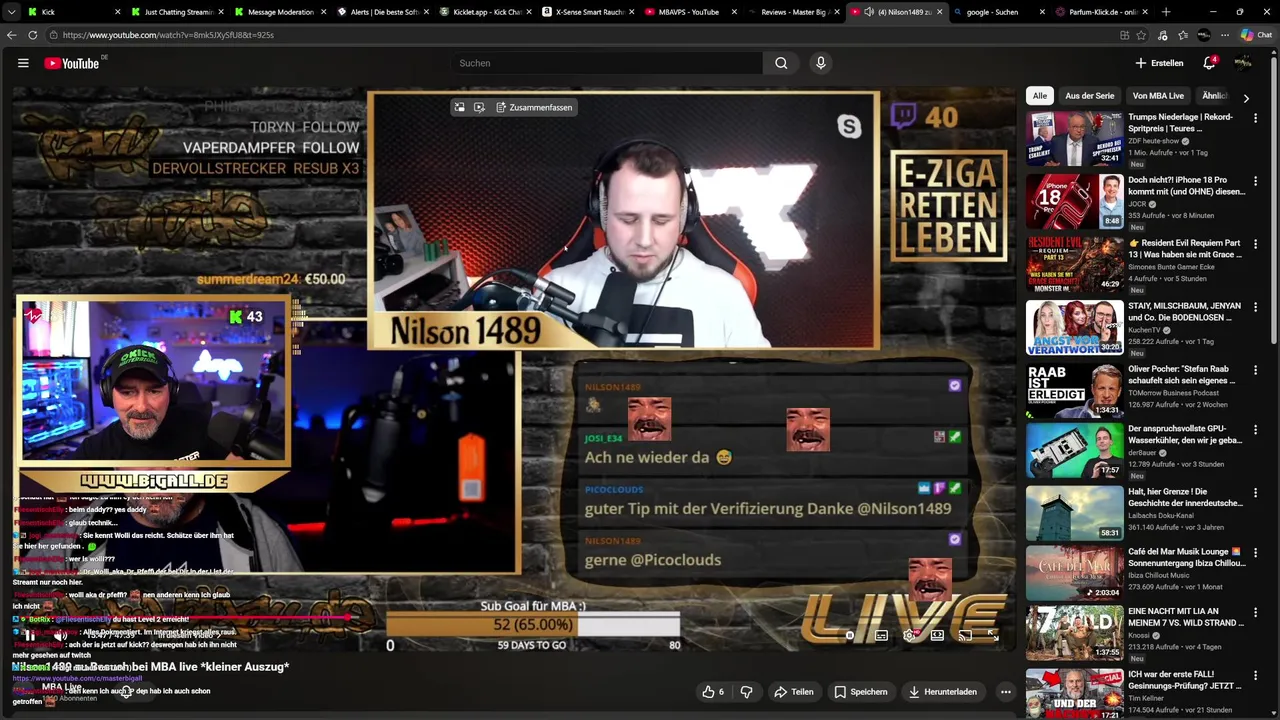1280x720 pixels.
Task: Open YouTube notifications bell
Action: click(x=1209, y=63)
